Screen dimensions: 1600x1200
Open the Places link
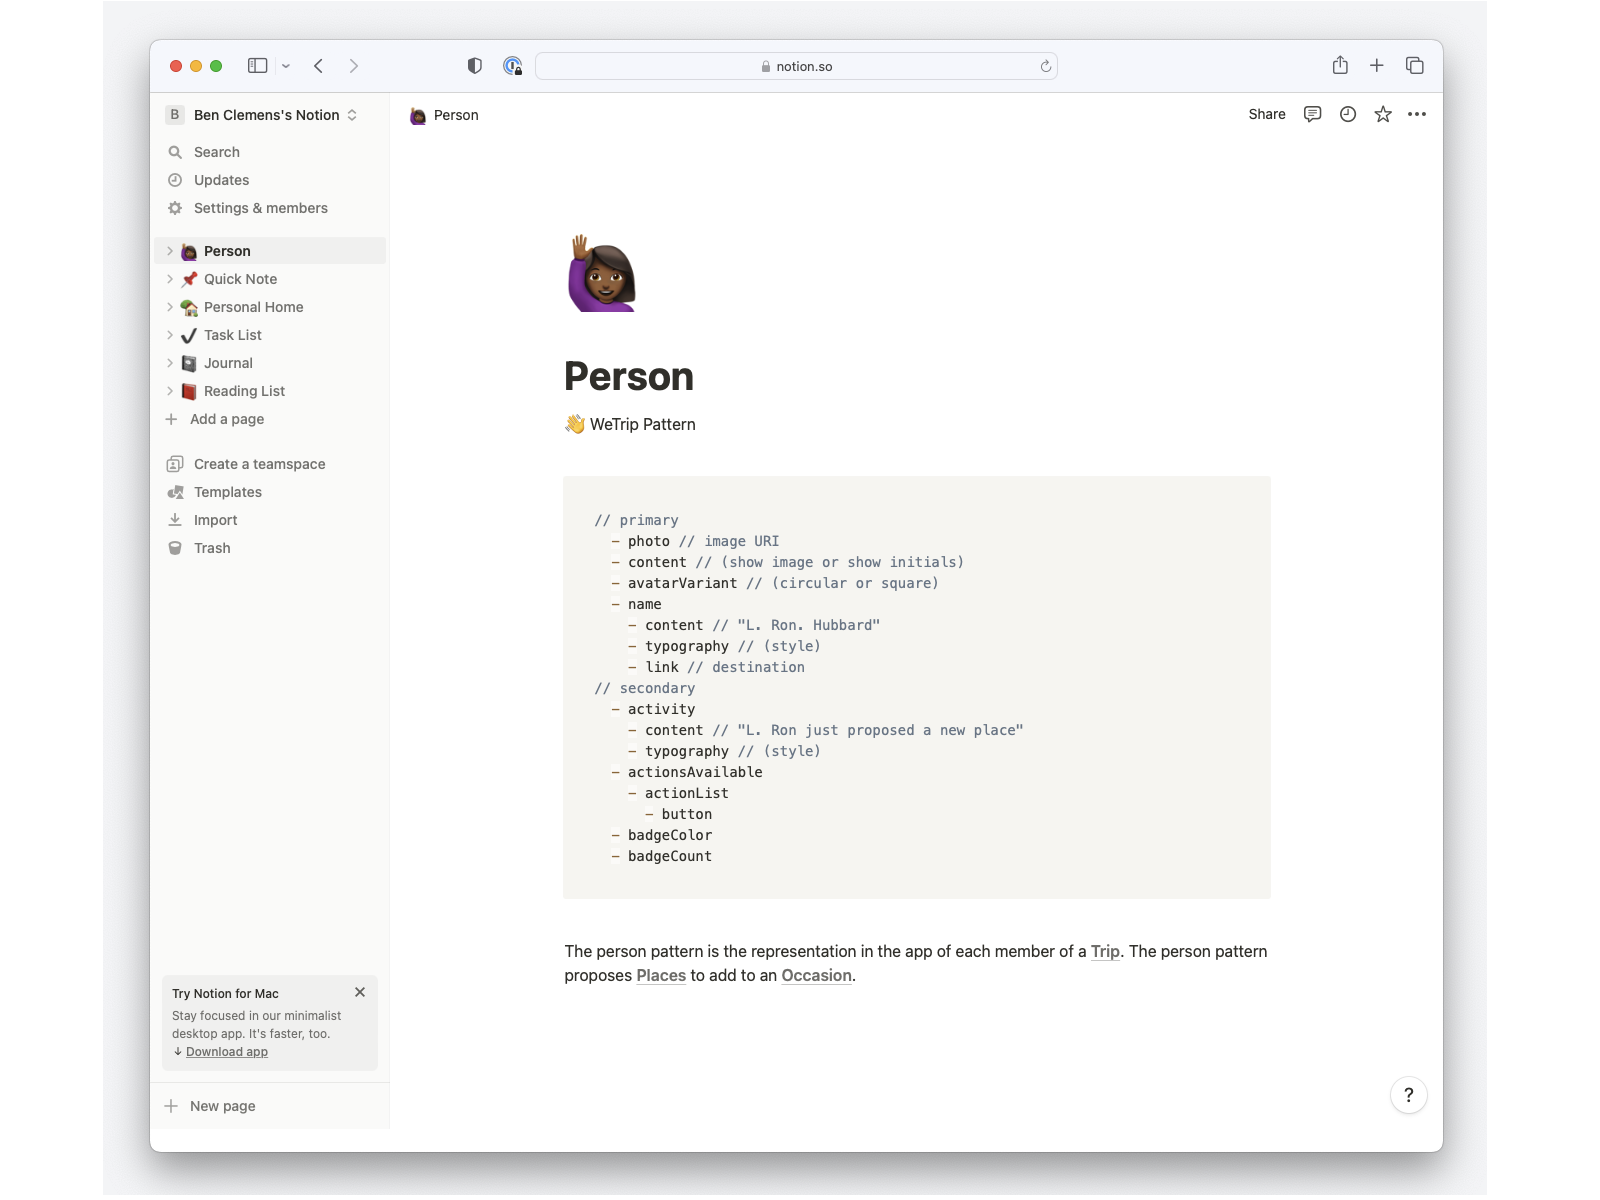point(661,975)
